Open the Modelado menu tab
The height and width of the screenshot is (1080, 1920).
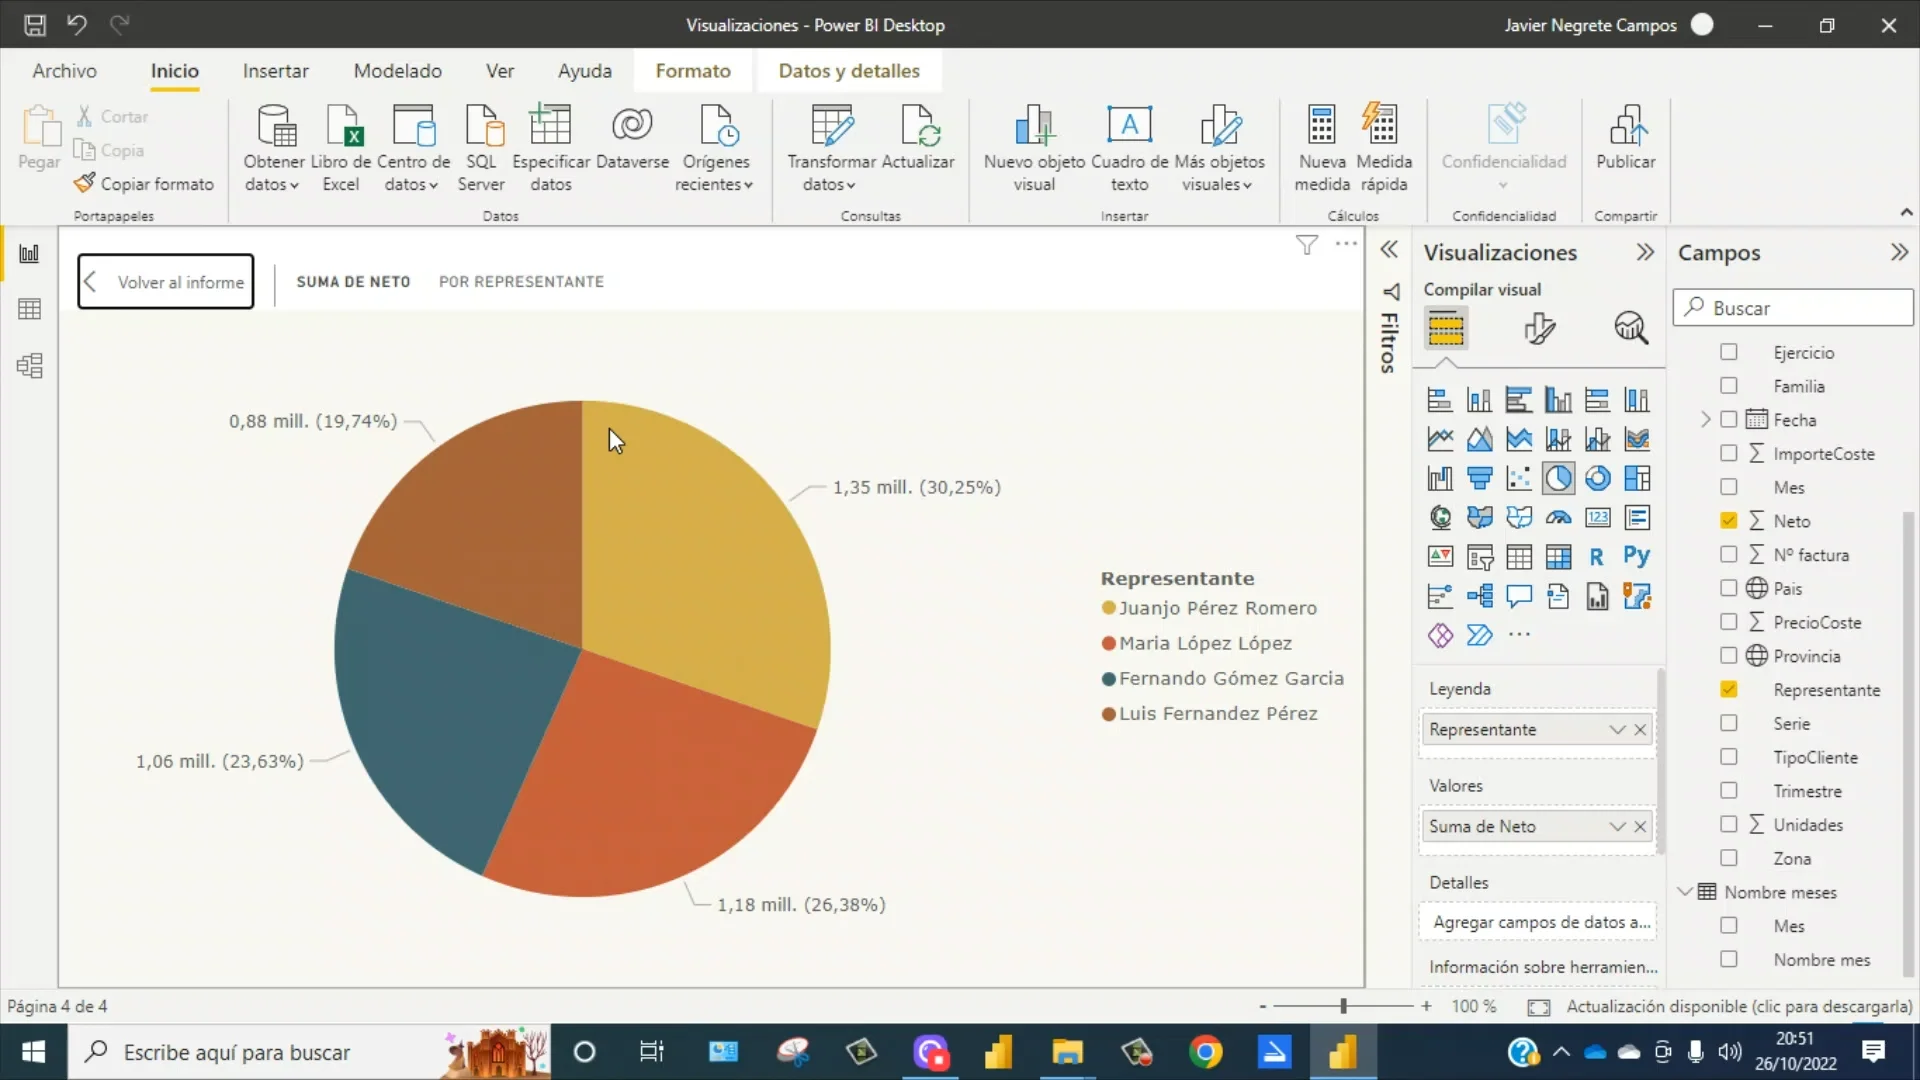click(397, 70)
